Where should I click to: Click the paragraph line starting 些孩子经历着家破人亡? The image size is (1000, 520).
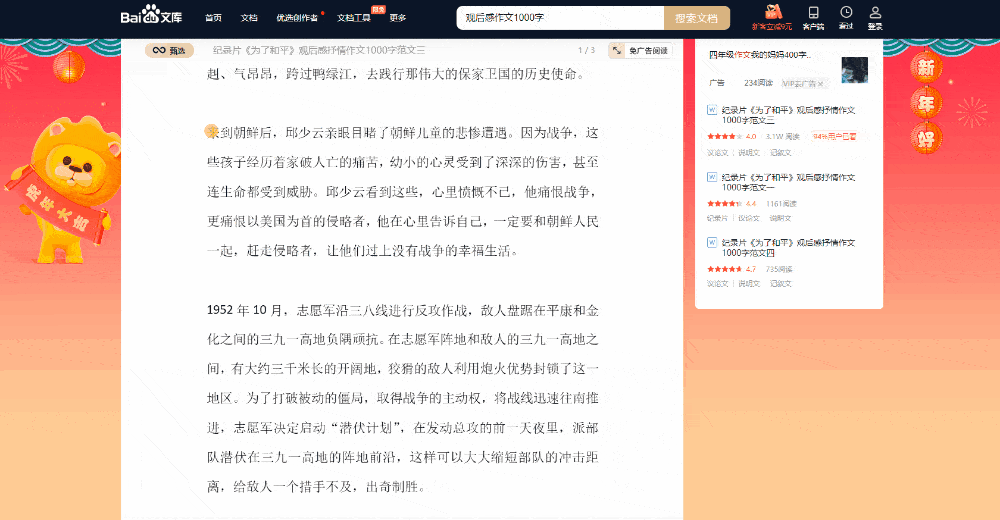(x=402, y=163)
